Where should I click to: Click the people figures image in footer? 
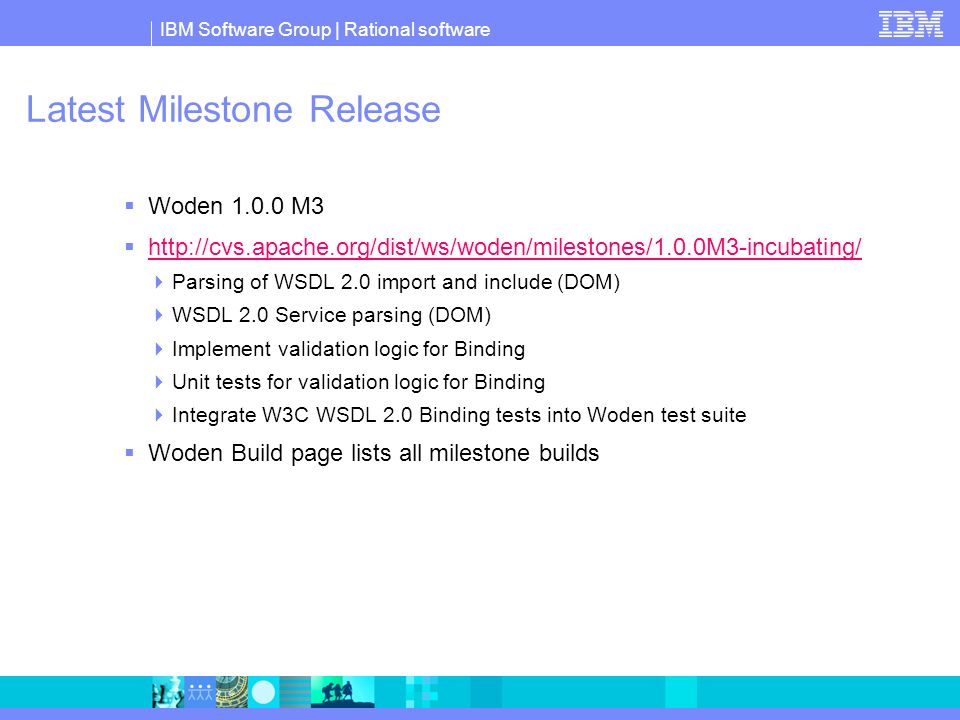click(200, 692)
